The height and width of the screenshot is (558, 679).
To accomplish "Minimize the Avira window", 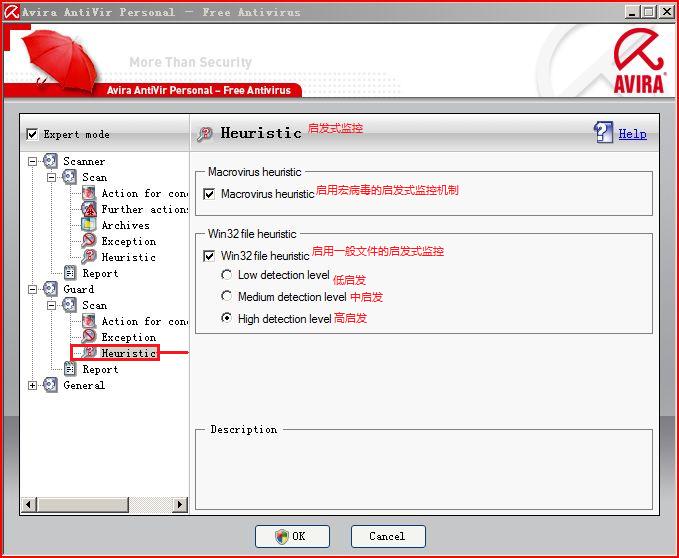I will (x=632, y=12).
